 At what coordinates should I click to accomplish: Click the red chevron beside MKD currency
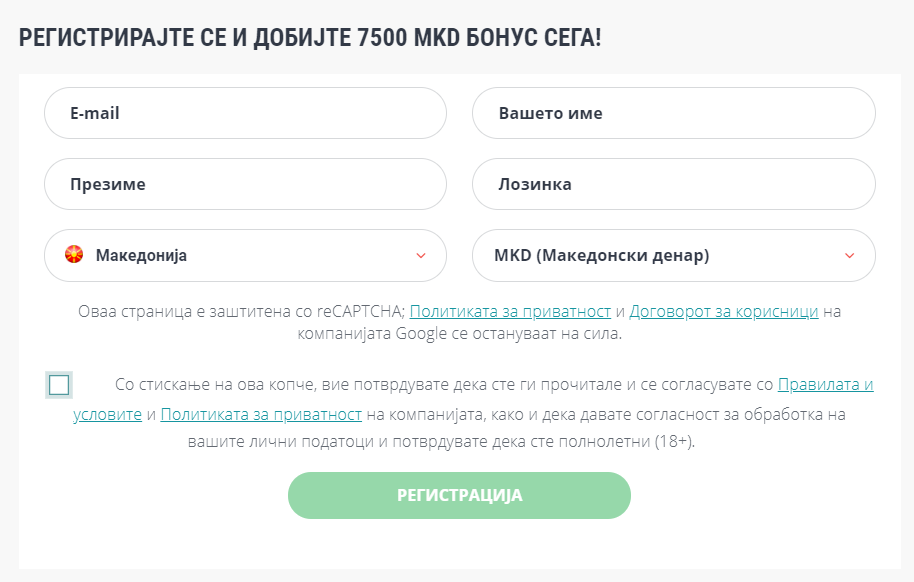tap(850, 256)
